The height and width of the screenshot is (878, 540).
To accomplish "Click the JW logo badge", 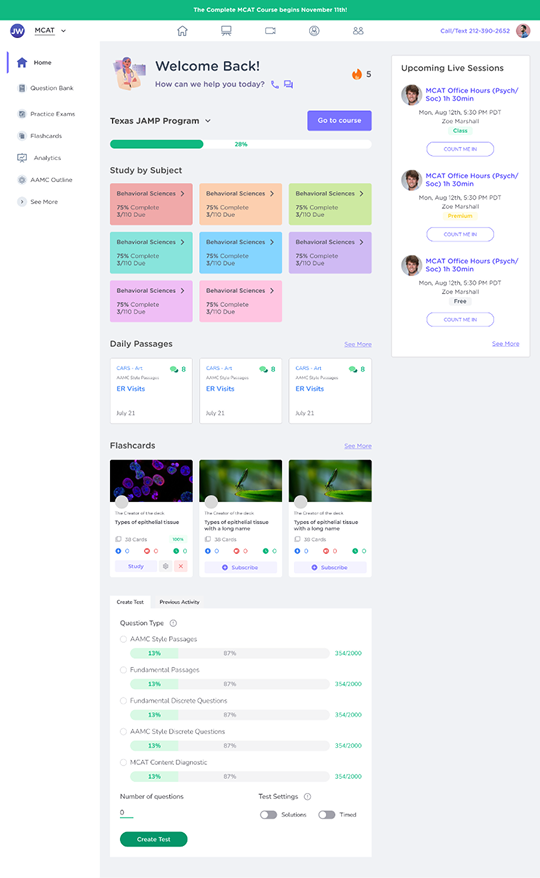I will (x=17, y=31).
